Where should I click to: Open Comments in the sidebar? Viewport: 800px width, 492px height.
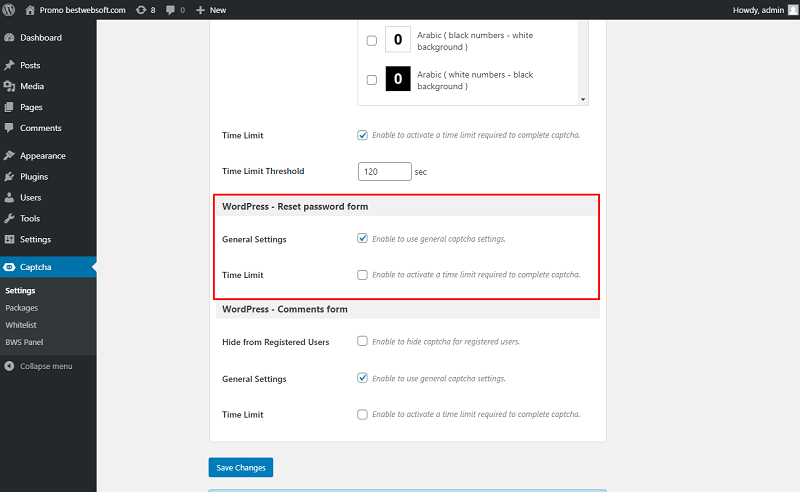click(48, 128)
